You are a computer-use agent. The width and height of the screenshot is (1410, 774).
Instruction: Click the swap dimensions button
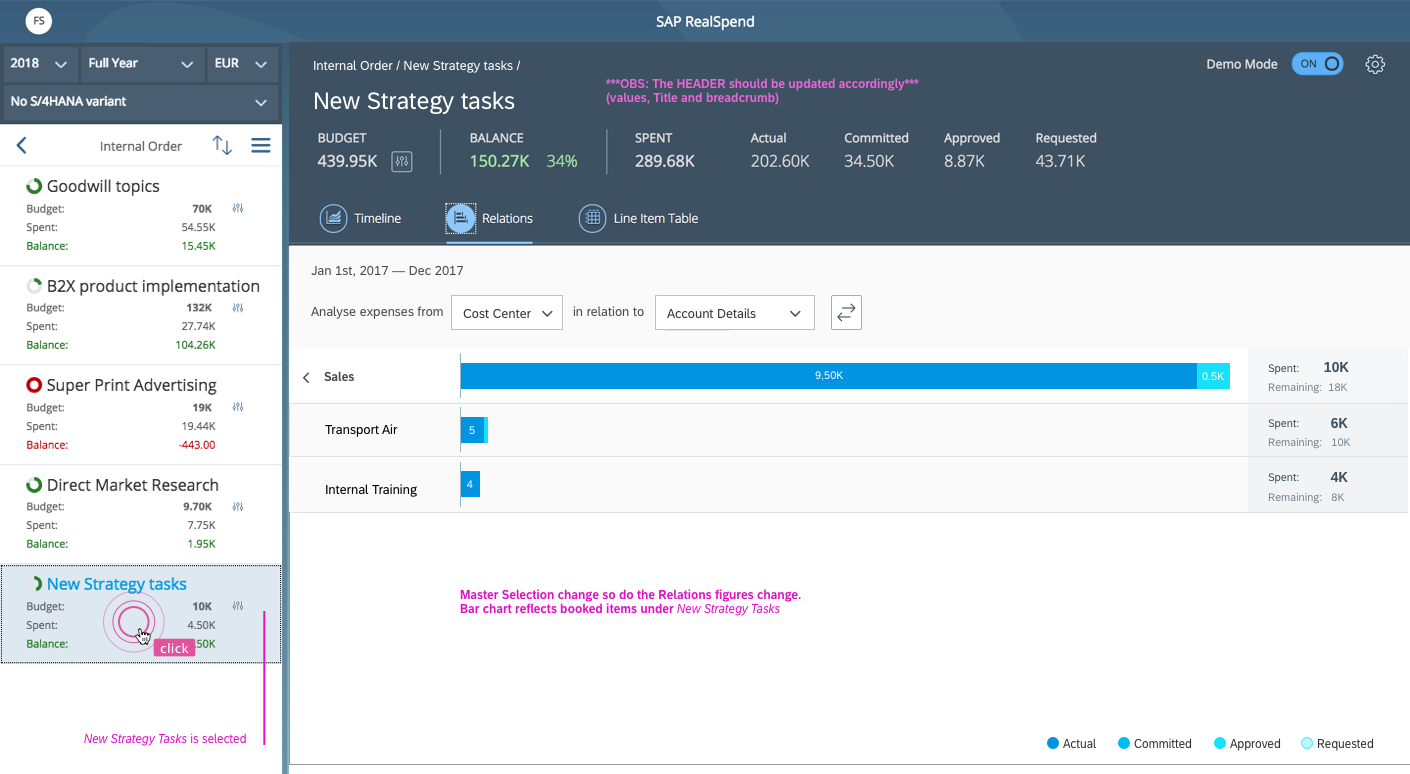coord(846,313)
